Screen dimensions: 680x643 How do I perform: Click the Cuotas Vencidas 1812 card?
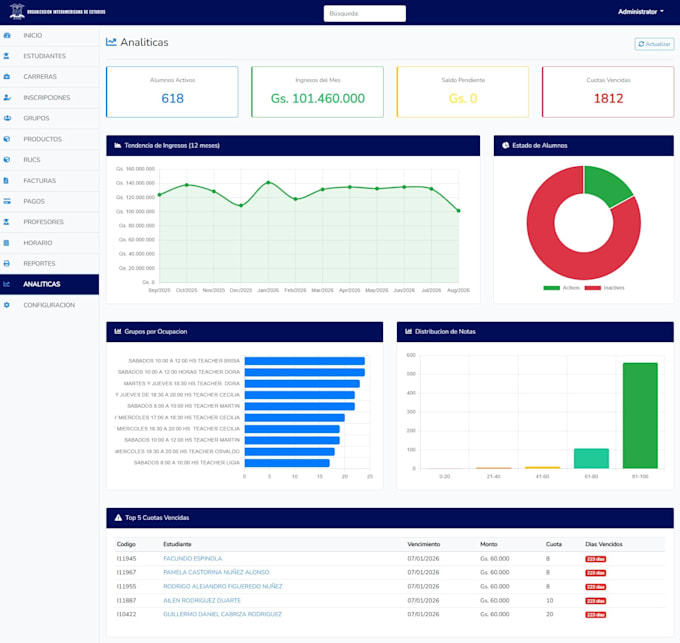608,92
